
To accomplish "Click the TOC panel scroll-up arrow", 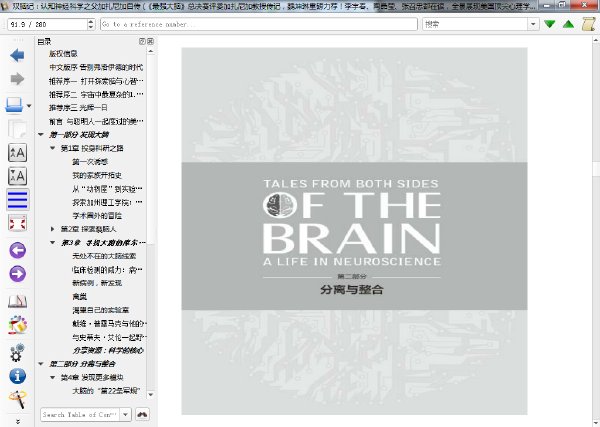I will point(150,51).
